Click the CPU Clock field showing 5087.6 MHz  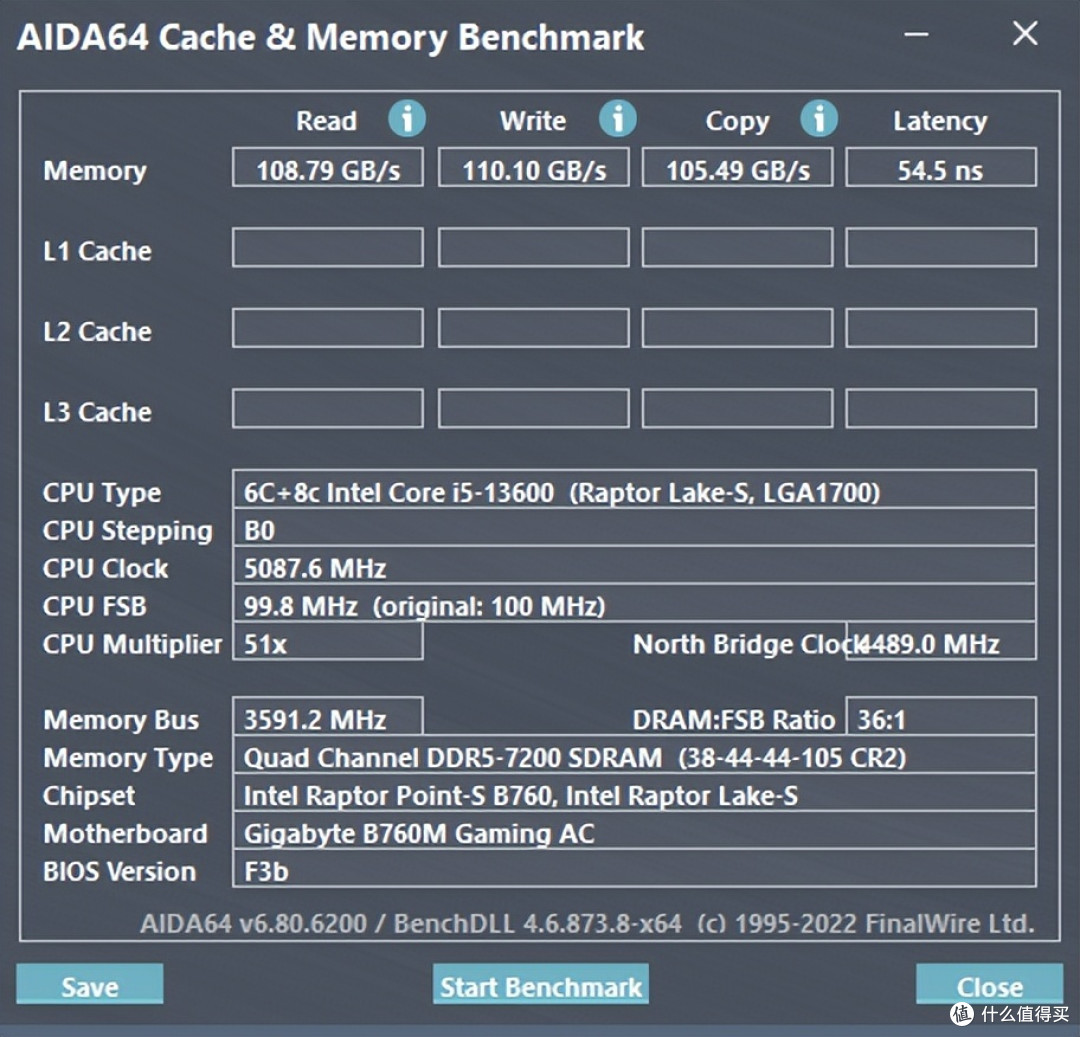pos(634,568)
